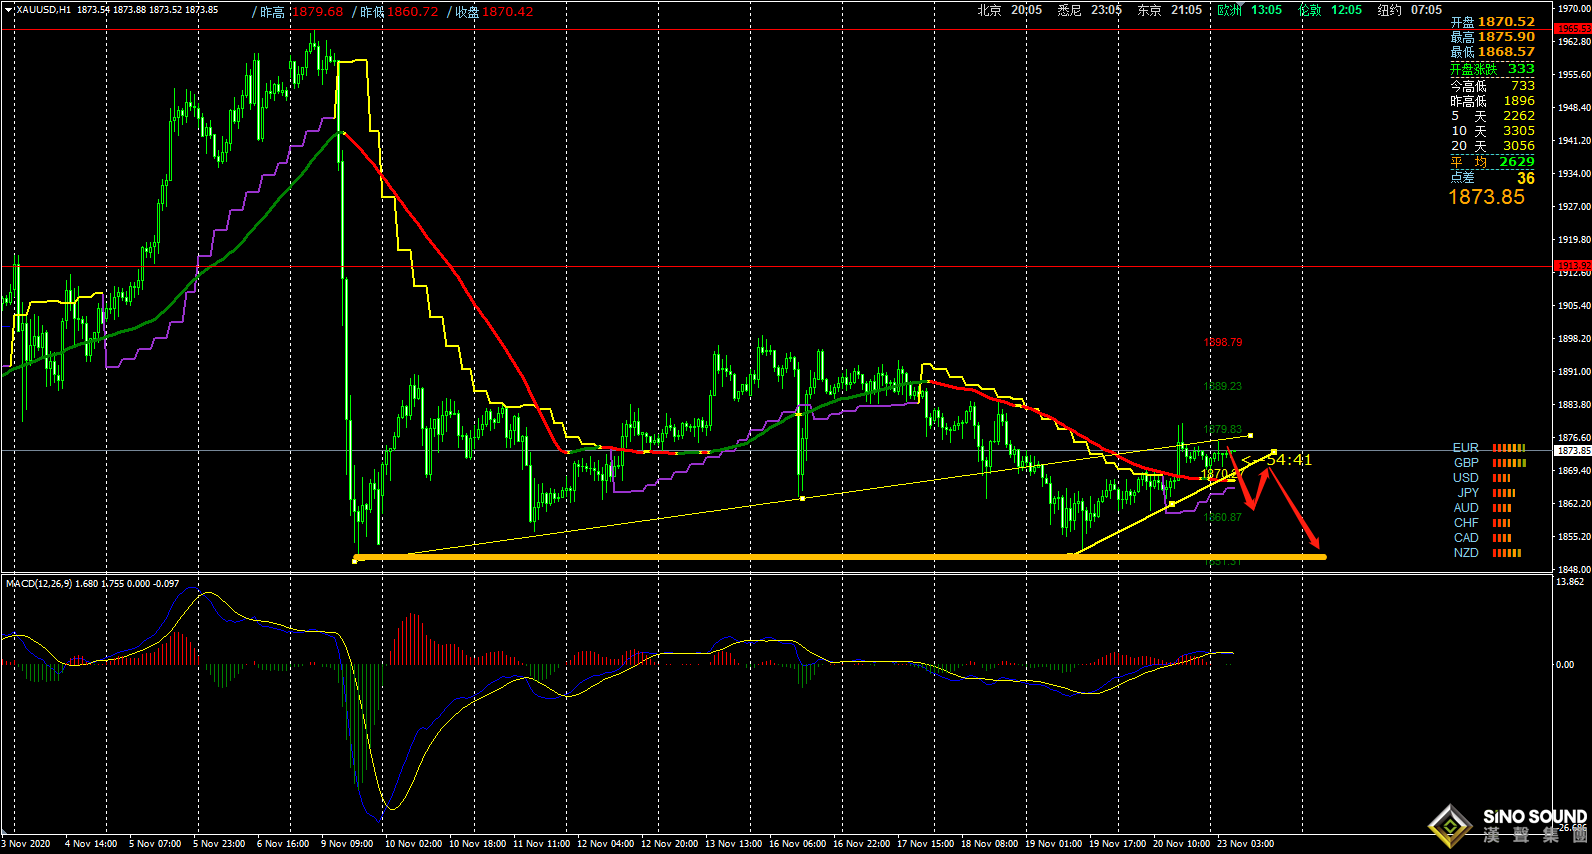Click the JPY currency strength label
This screenshot has height=854, width=1592.
(1467, 493)
